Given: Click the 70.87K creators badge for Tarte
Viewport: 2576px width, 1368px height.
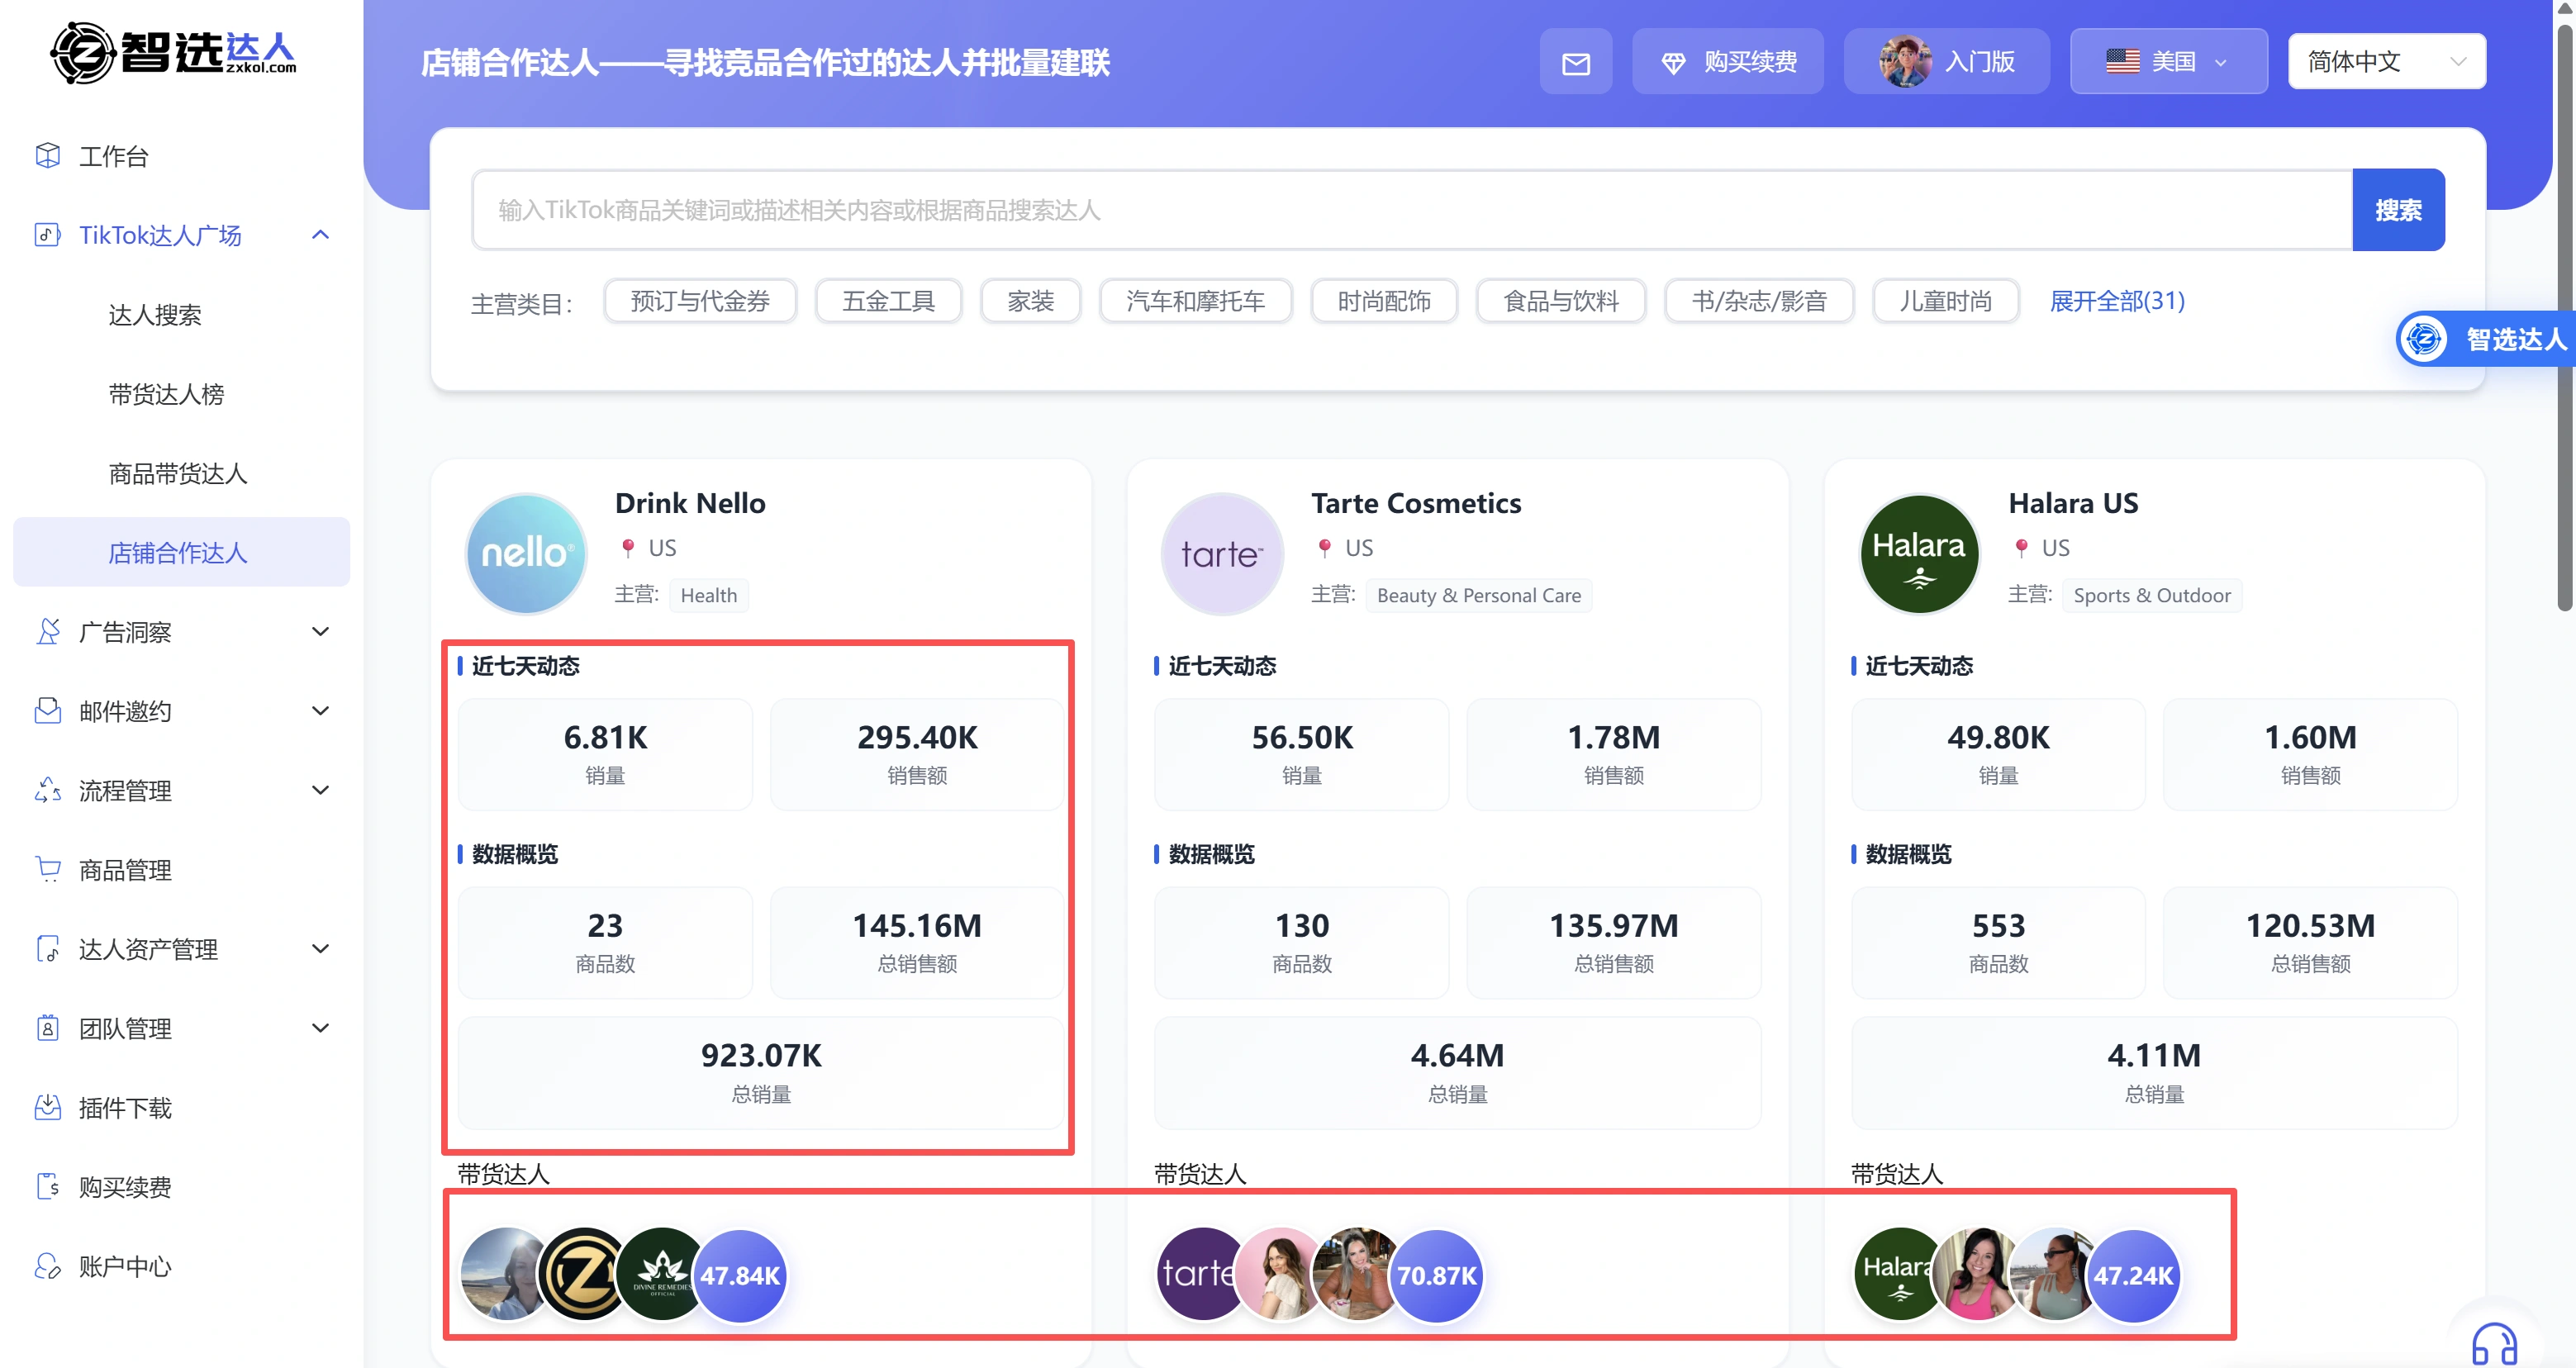Looking at the screenshot, I should click(1436, 1275).
